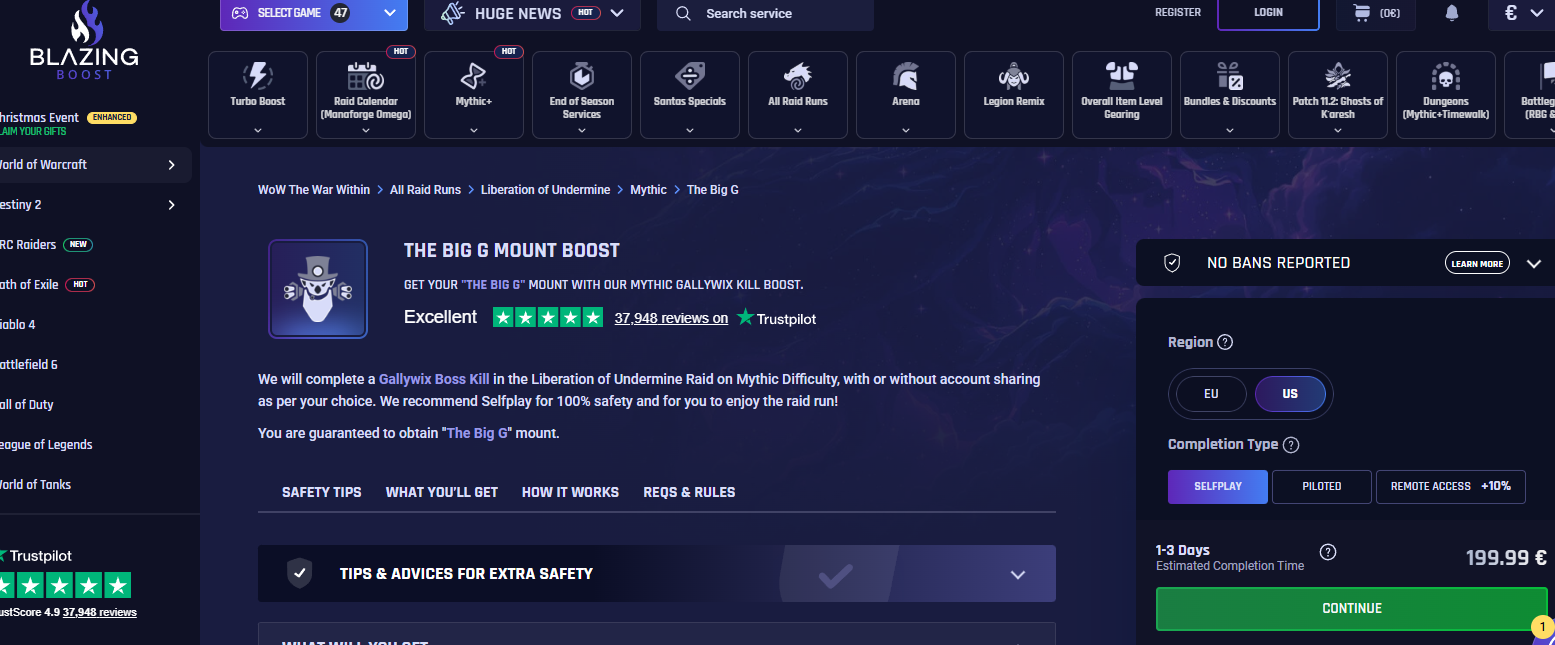This screenshot has height=645, width=1555.
Task: Click the search magnifier icon
Action: [684, 13]
